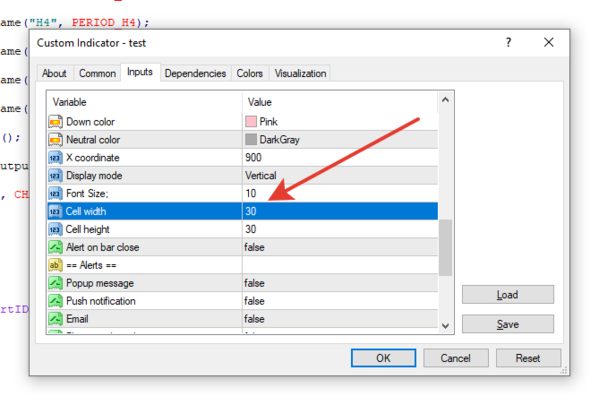Open the Visualization tab
The width and height of the screenshot is (599, 405).
[300, 73]
